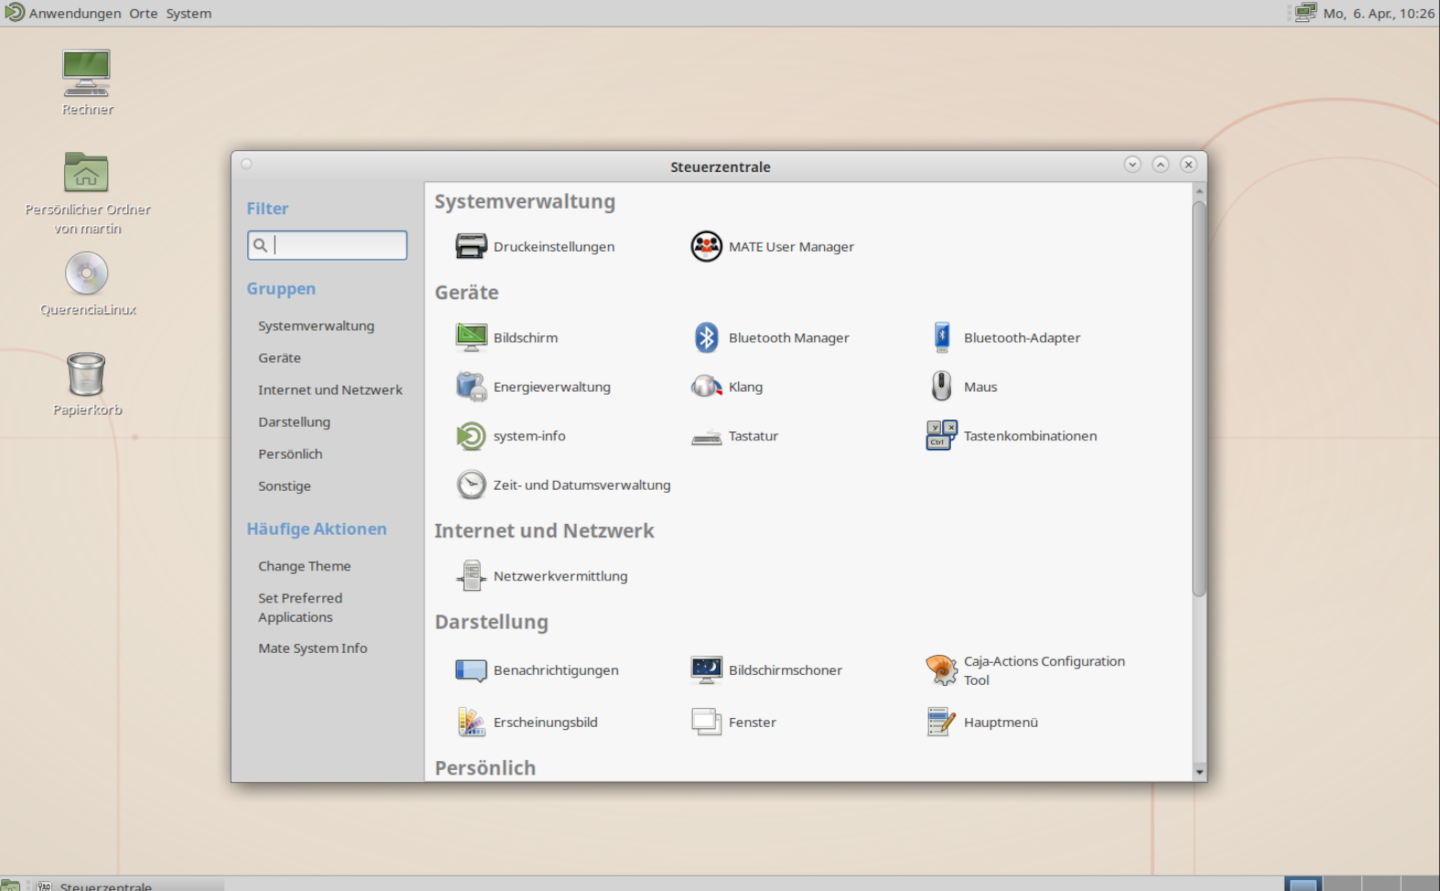
Task: Open Zeit- und Datumsverwaltung clock icon
Action: (x=471, y=485)
